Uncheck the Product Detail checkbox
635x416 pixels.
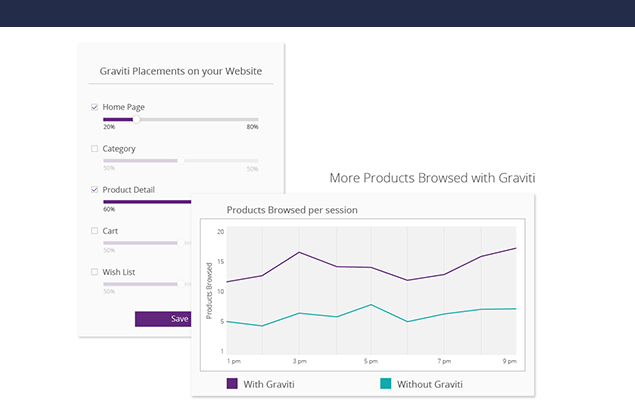[94, 190]
